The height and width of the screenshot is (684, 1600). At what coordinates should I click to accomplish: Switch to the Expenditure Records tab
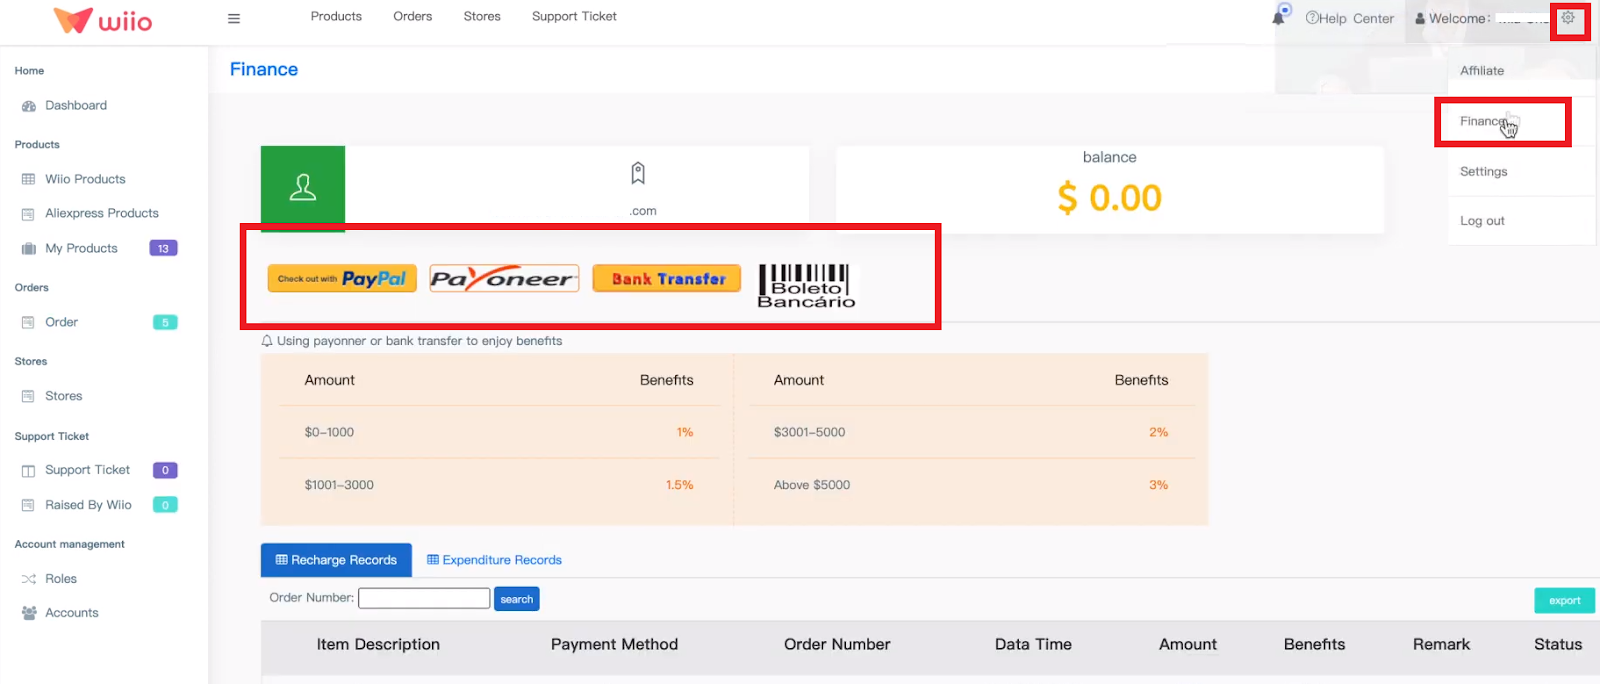[494, 561]
